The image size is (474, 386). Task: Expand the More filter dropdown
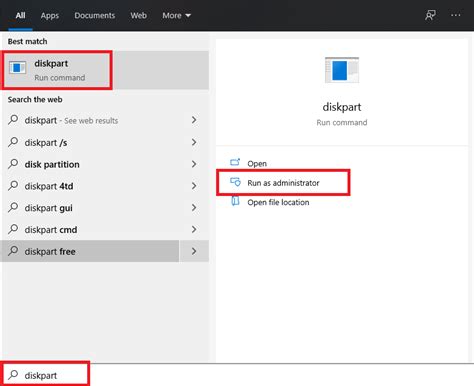176,15
